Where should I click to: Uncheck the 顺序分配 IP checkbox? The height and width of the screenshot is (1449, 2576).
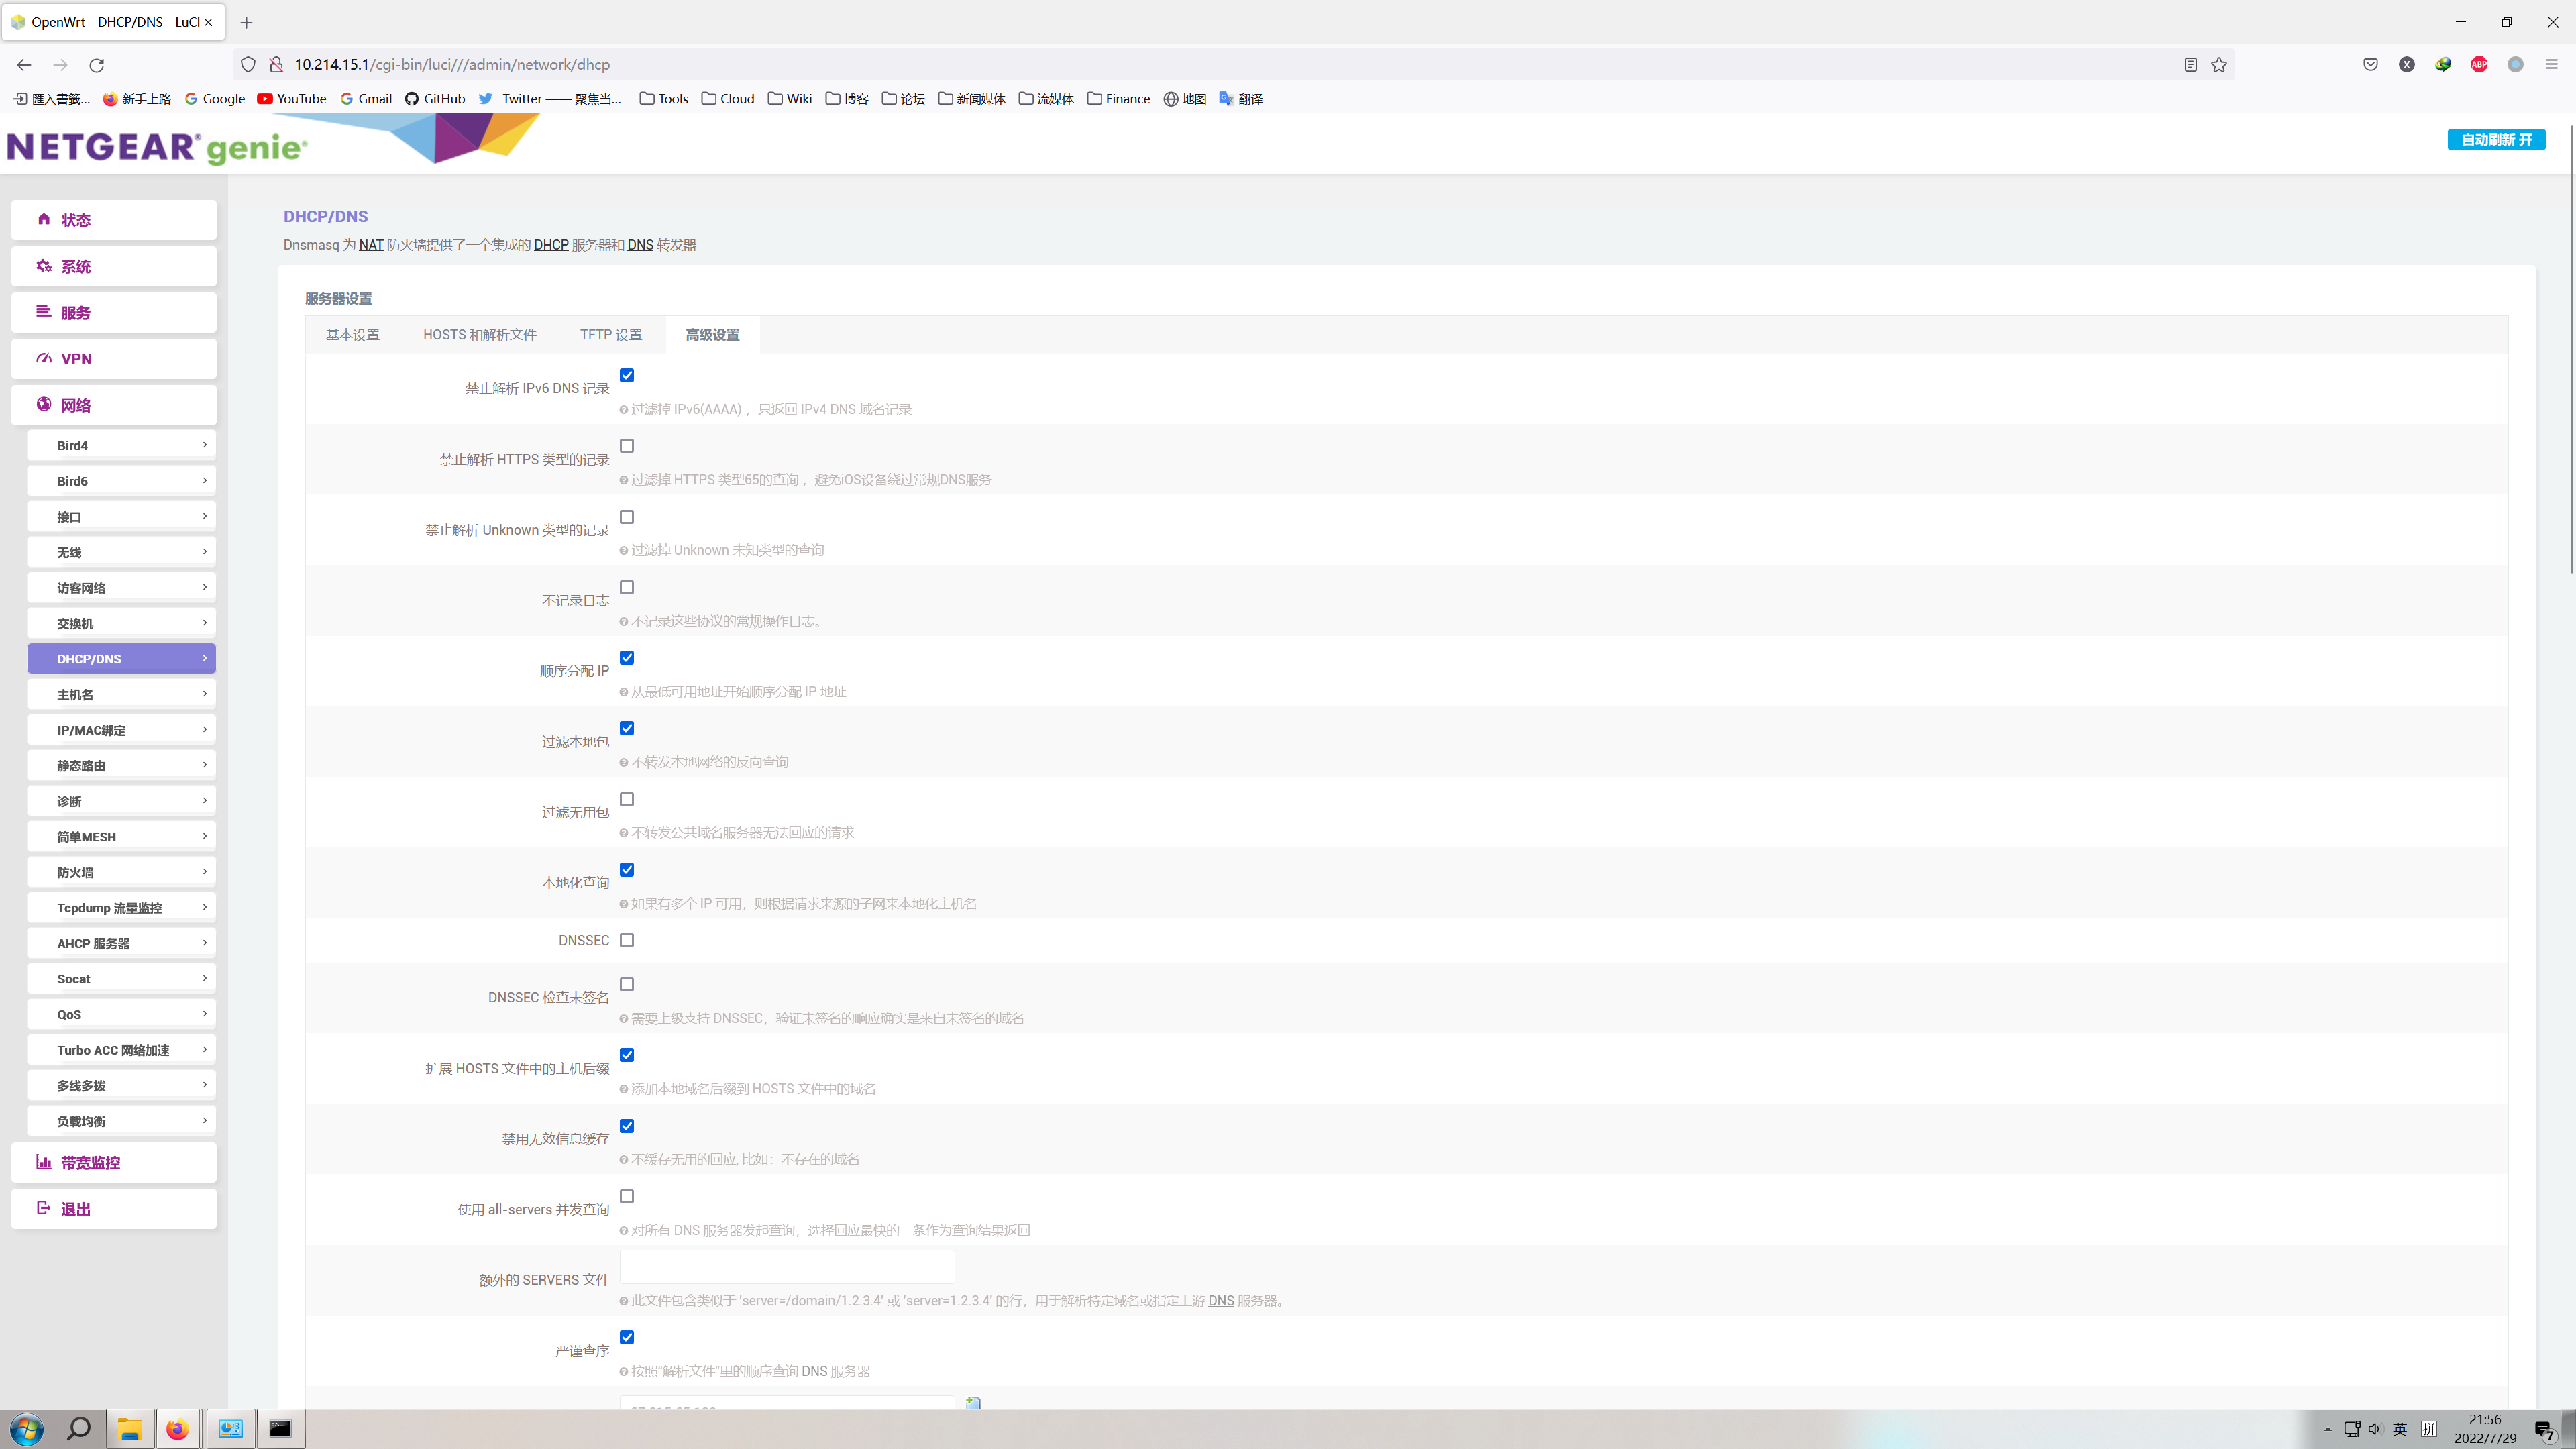click(627, 658)
